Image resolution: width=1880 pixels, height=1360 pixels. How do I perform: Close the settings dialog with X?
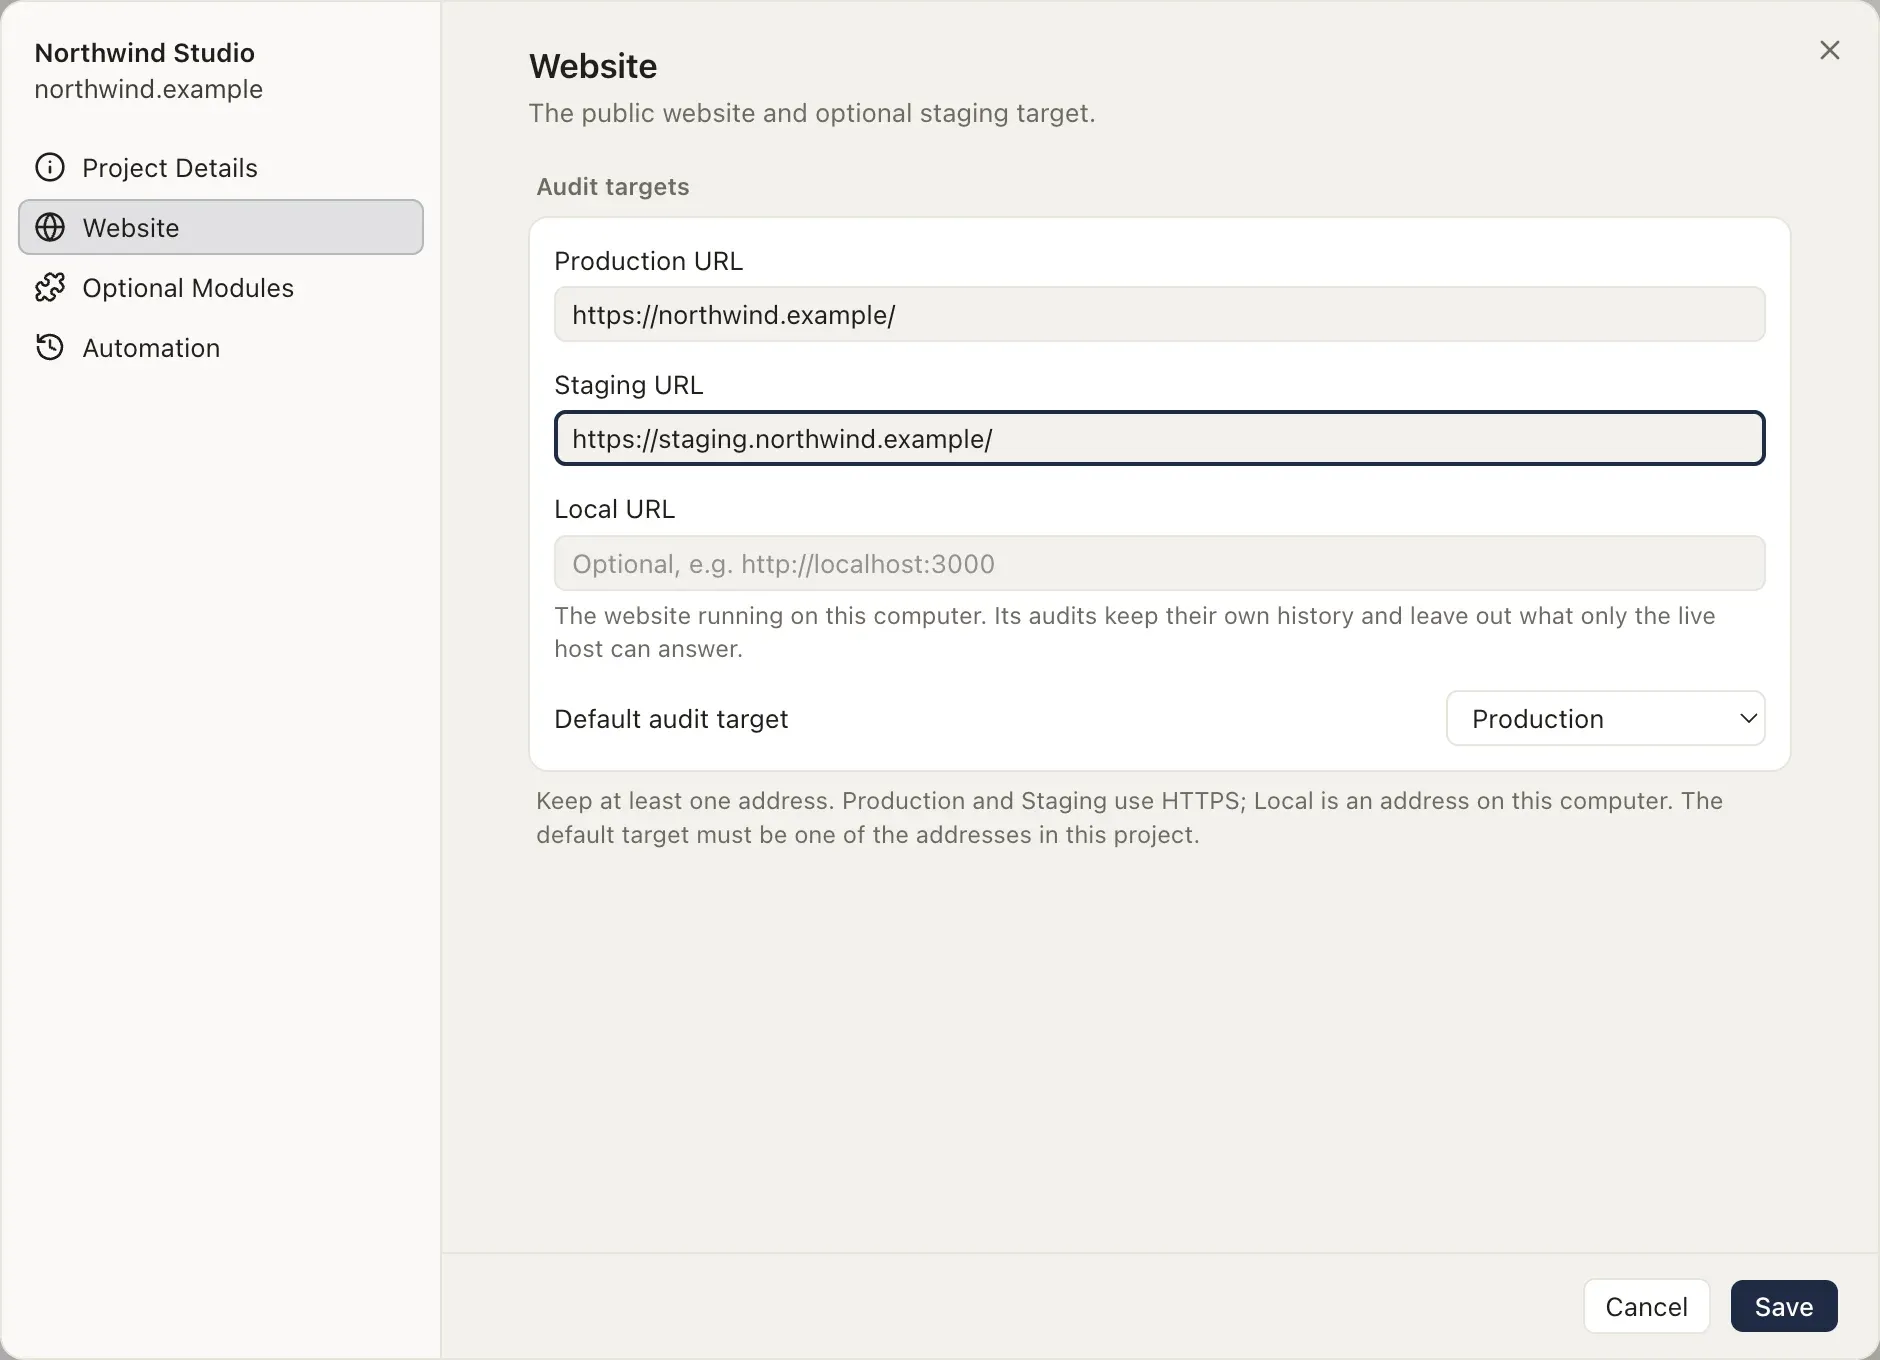point(1829,50)
